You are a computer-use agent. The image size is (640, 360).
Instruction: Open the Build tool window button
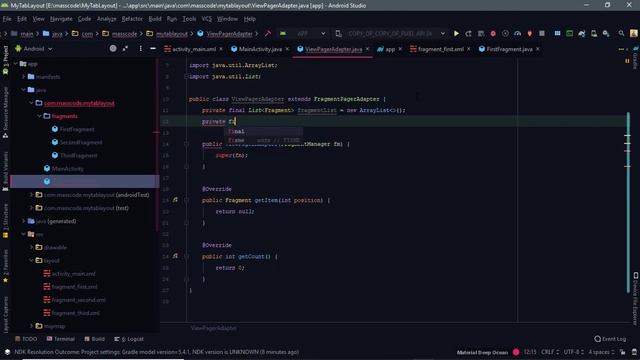point(94,339)
